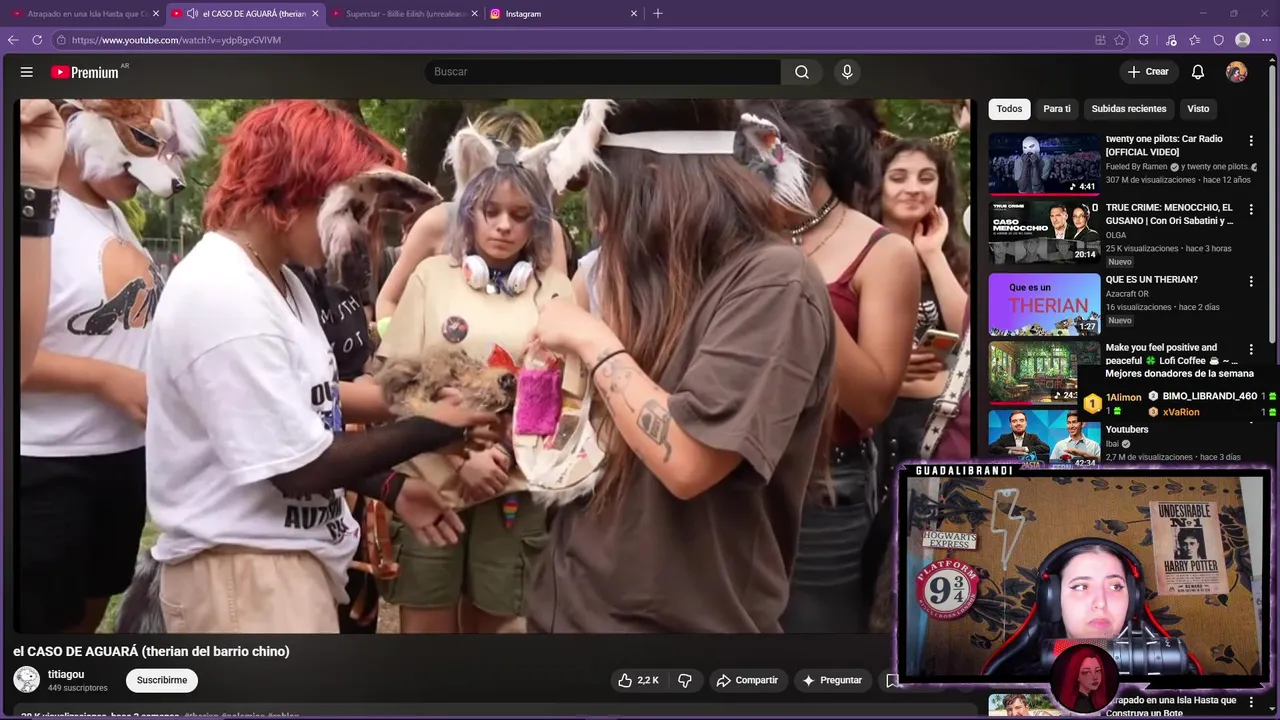This screenshot has height=720, width=1280.
Task: Open the YouTube account avatar menu
Action: [x=1237, y=72]
